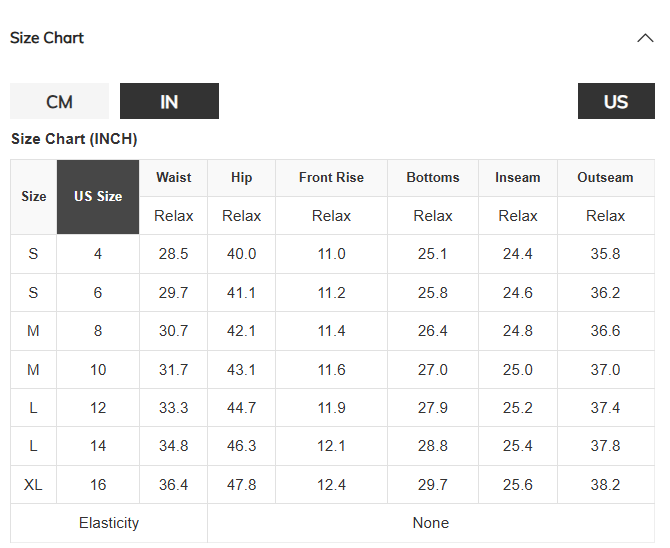Select US size 10 cell

(x=98, y=370)
